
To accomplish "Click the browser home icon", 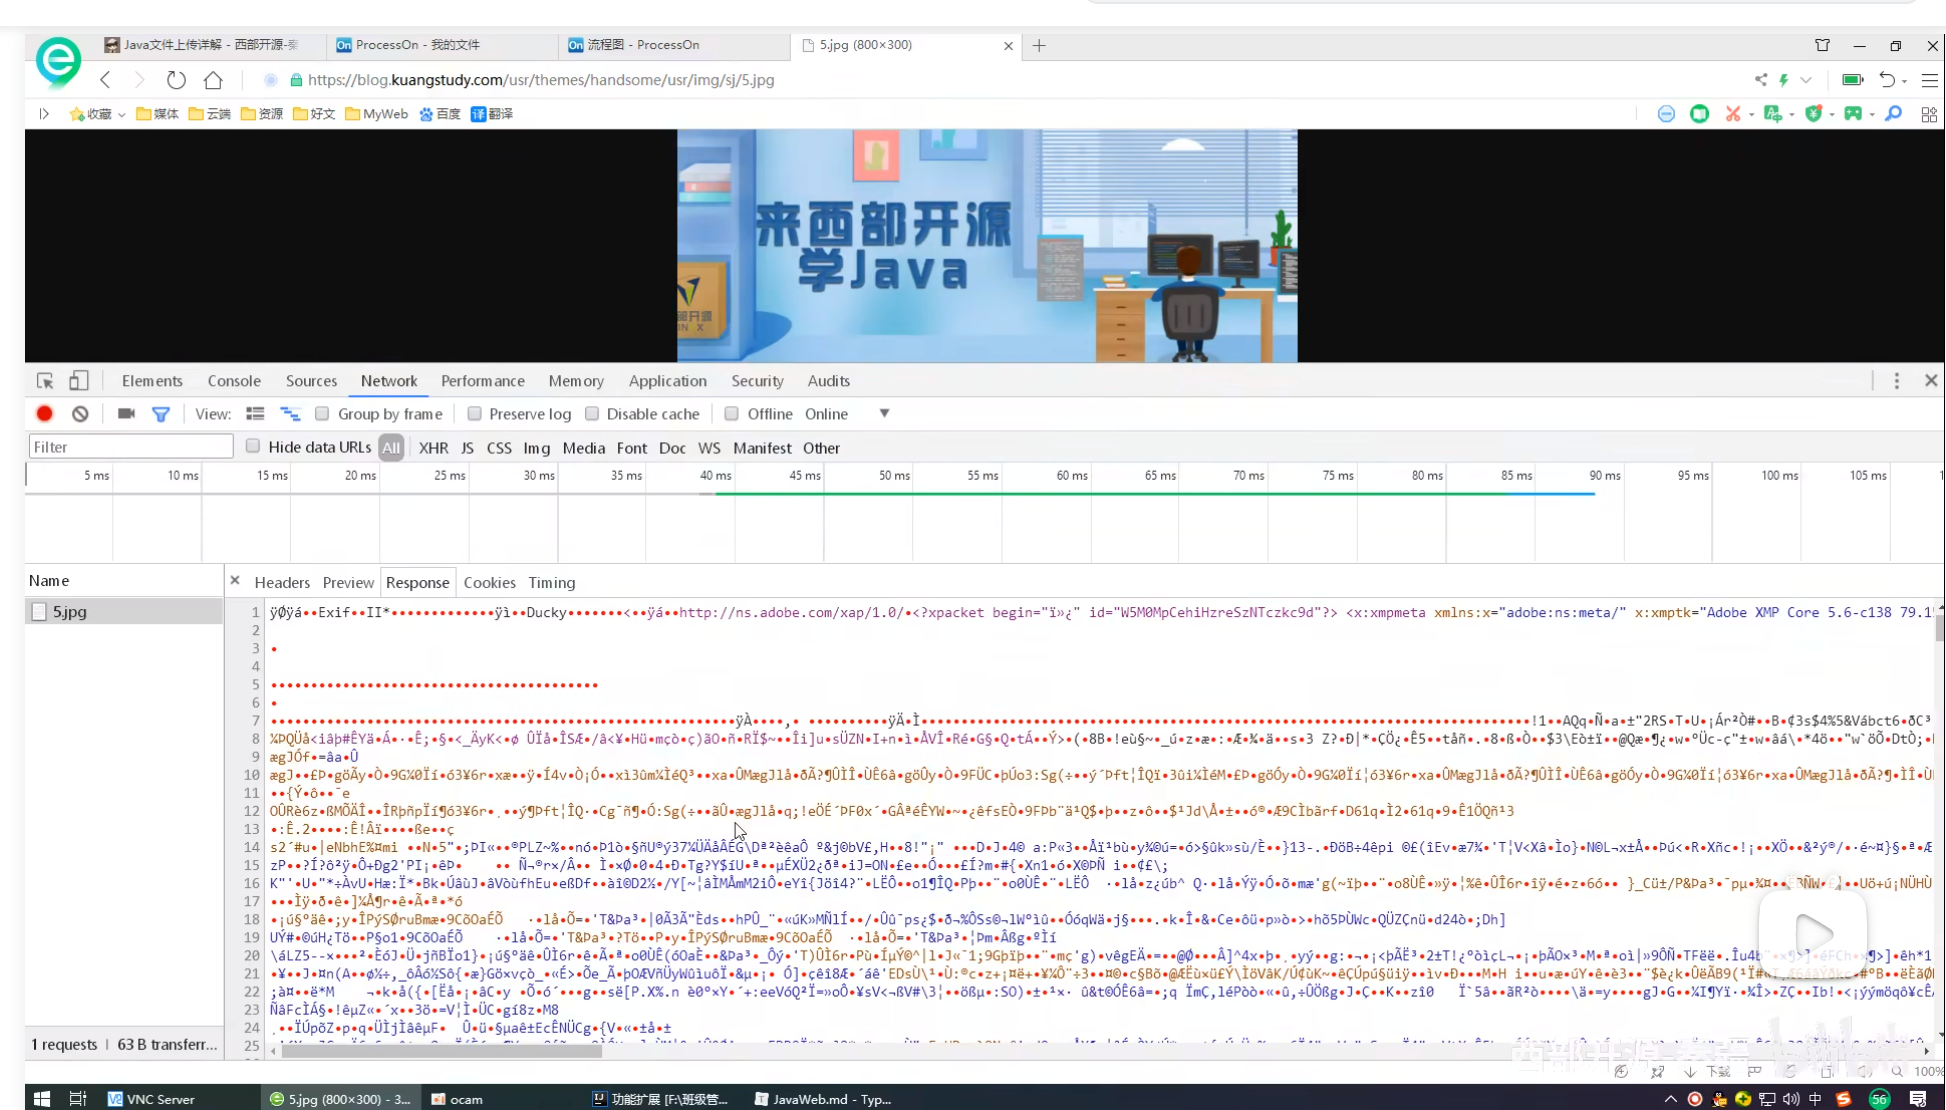I will (213, 80).
